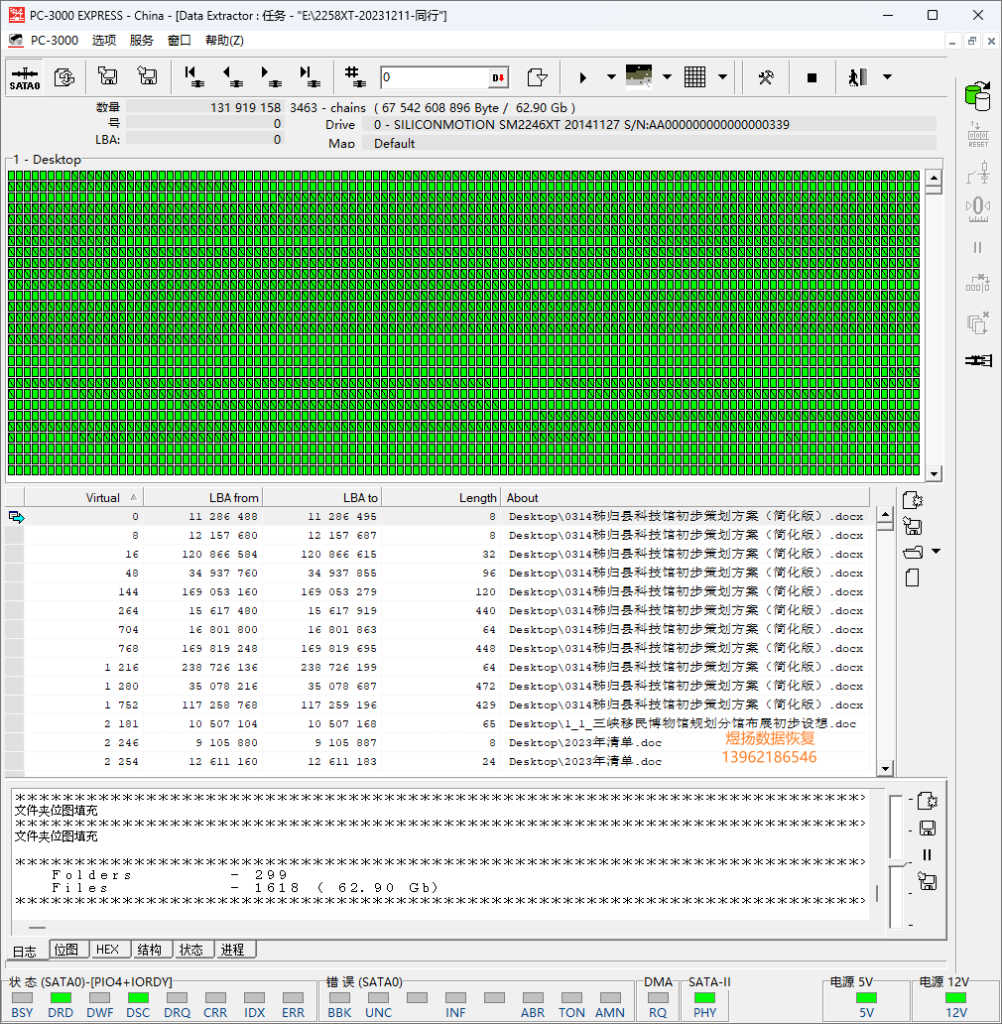Open the red-arrow dropdown in position field
The width and height of the screenshot is (1002, 1024).
coord(498,78)
